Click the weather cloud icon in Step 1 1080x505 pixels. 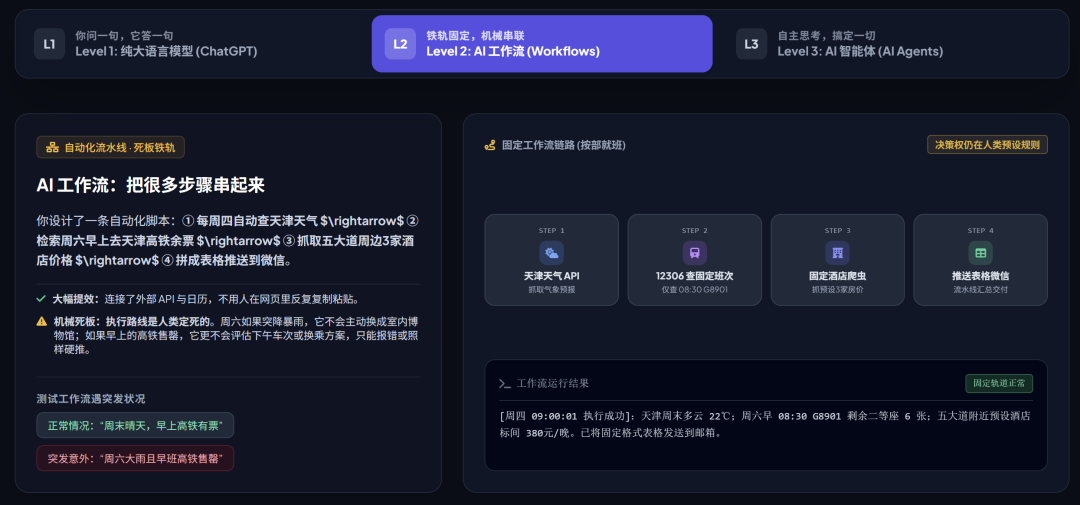pyautogui.click(x=552, y=253)
